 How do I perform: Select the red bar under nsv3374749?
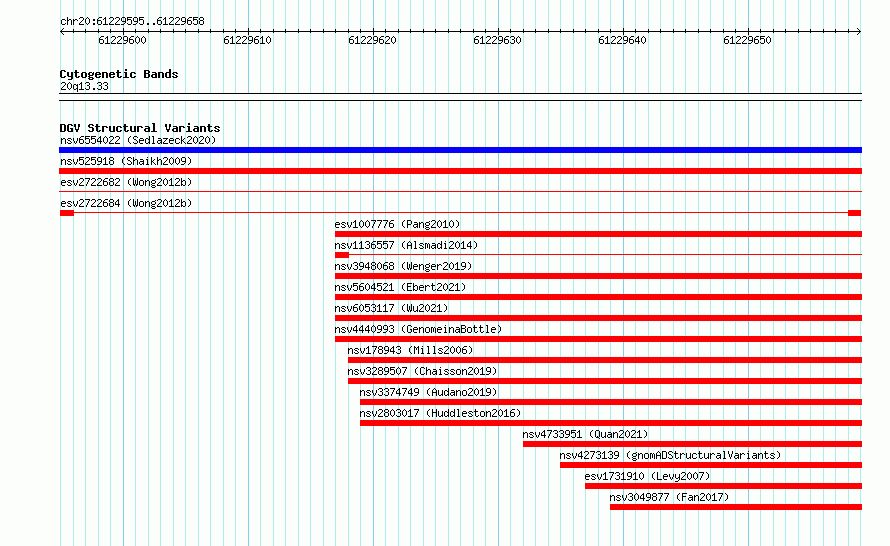pyautogui.click(x=611, y=402)
